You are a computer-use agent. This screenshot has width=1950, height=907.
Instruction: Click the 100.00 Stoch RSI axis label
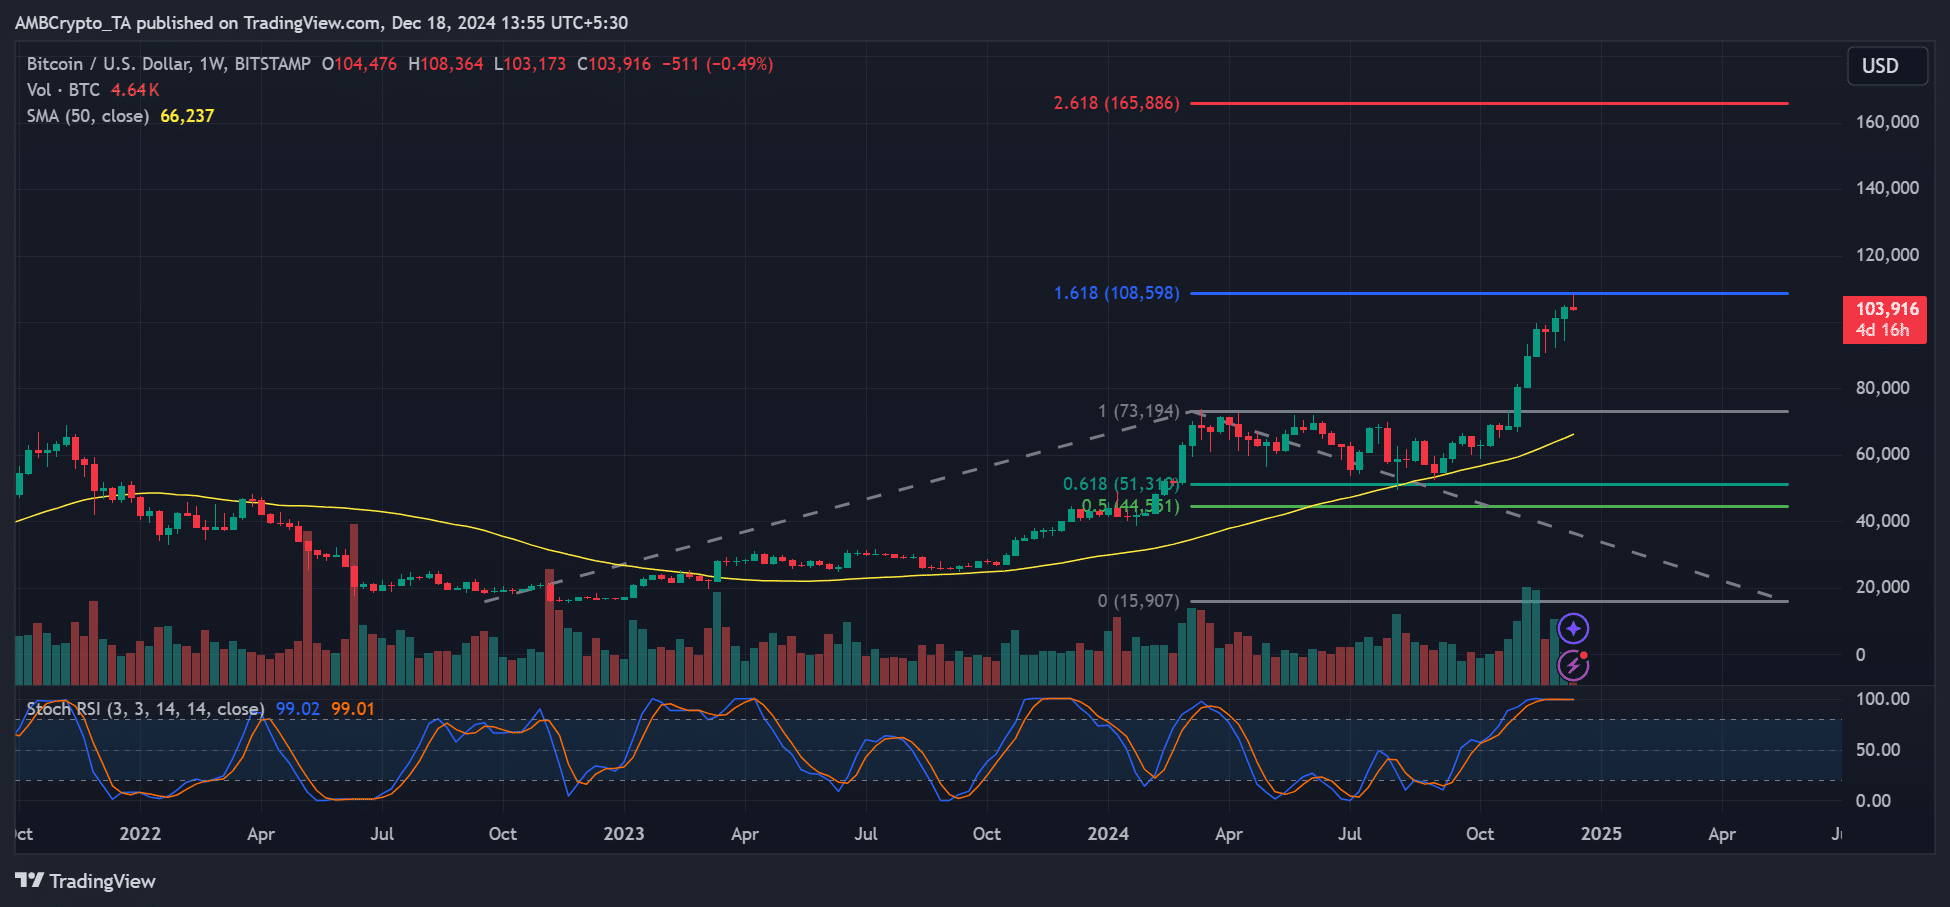click(x=1883, y=699)
